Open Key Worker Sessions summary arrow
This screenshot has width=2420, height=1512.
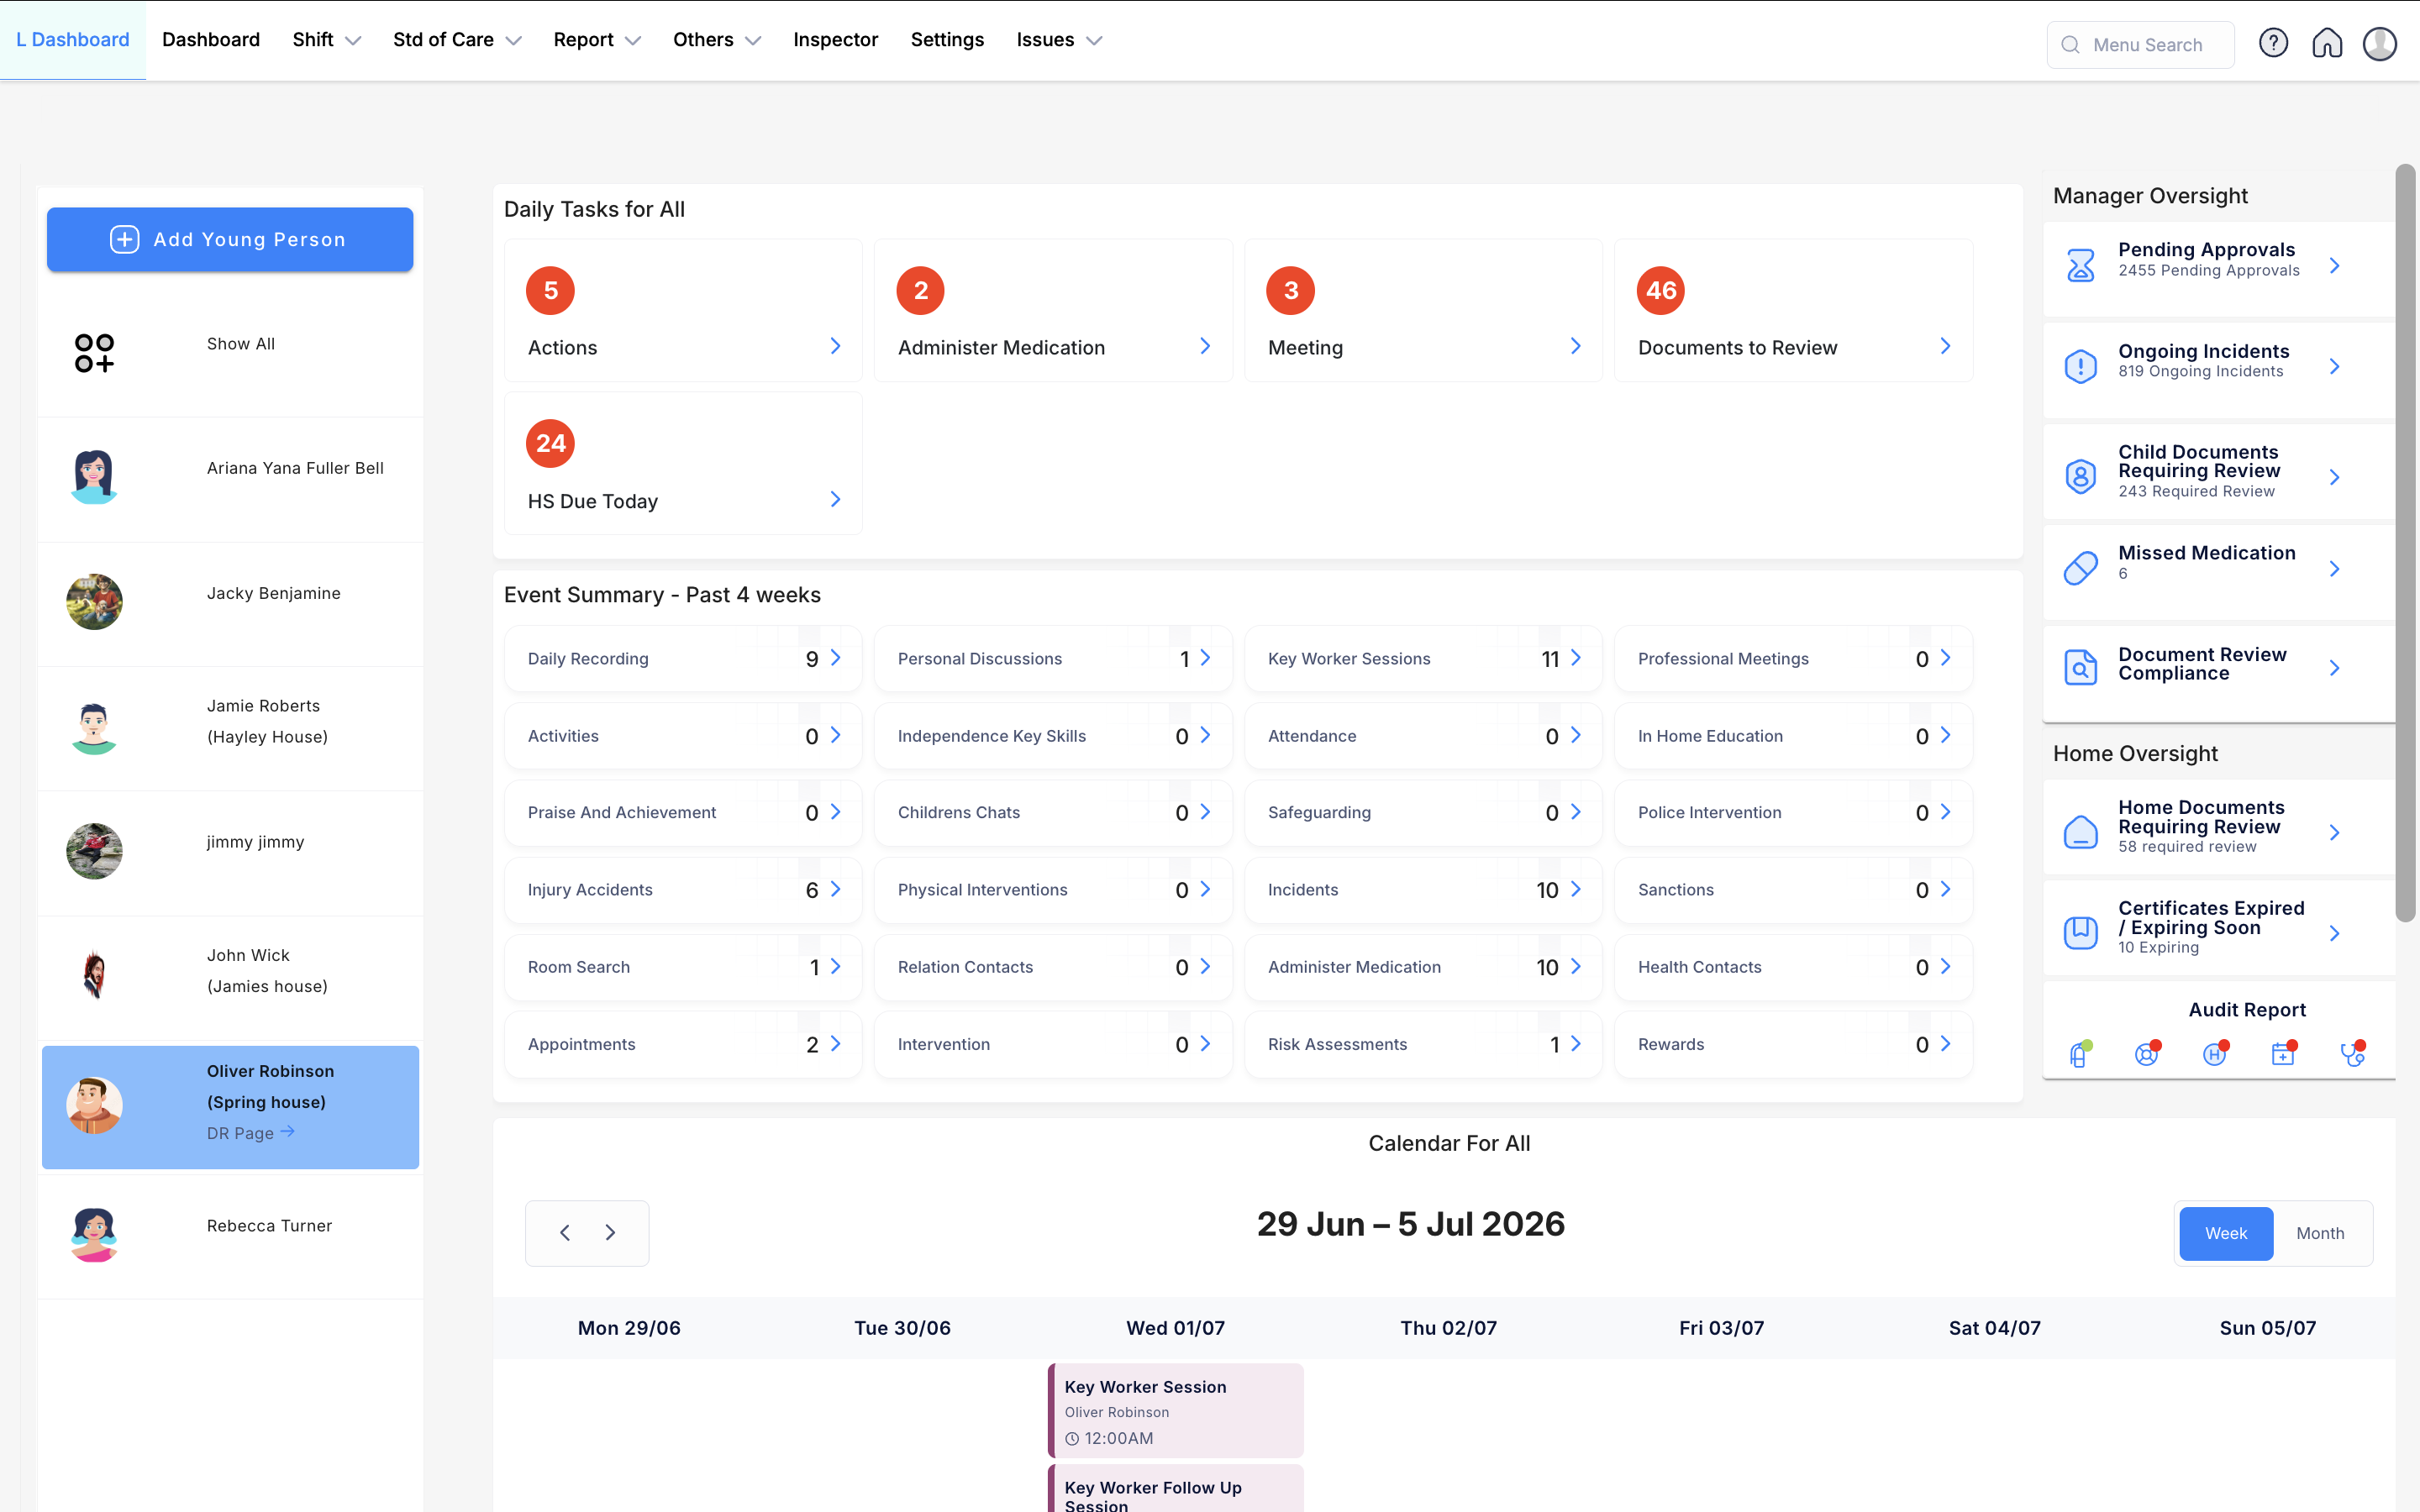1575,658
